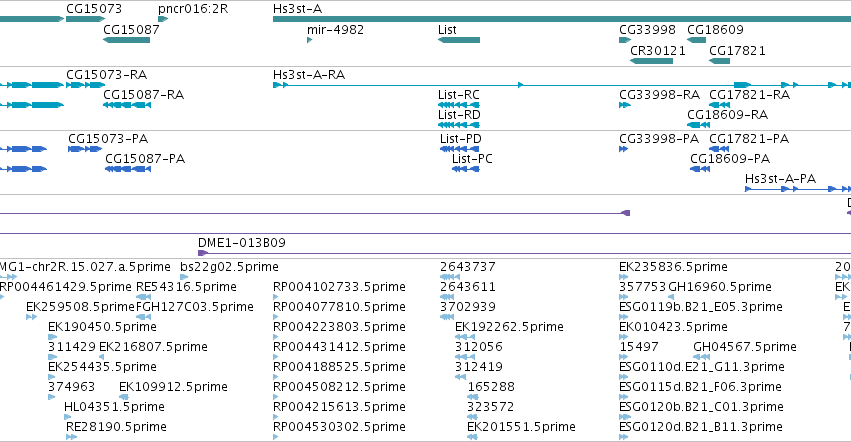The height and width of the screenshot is (442, 851).
Task: Select the CG17821-PA protein label
Action: tap(749, 138)
